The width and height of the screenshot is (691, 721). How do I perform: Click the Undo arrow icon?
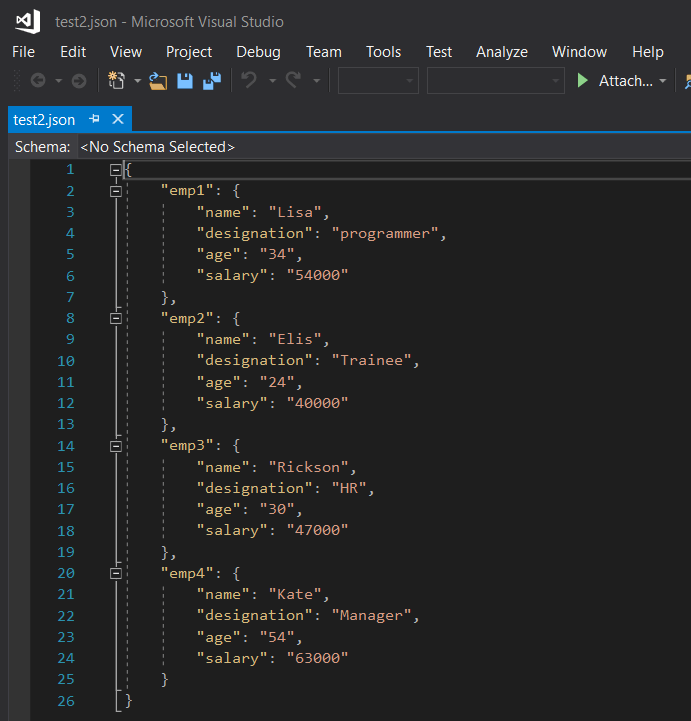click(249, 80)
